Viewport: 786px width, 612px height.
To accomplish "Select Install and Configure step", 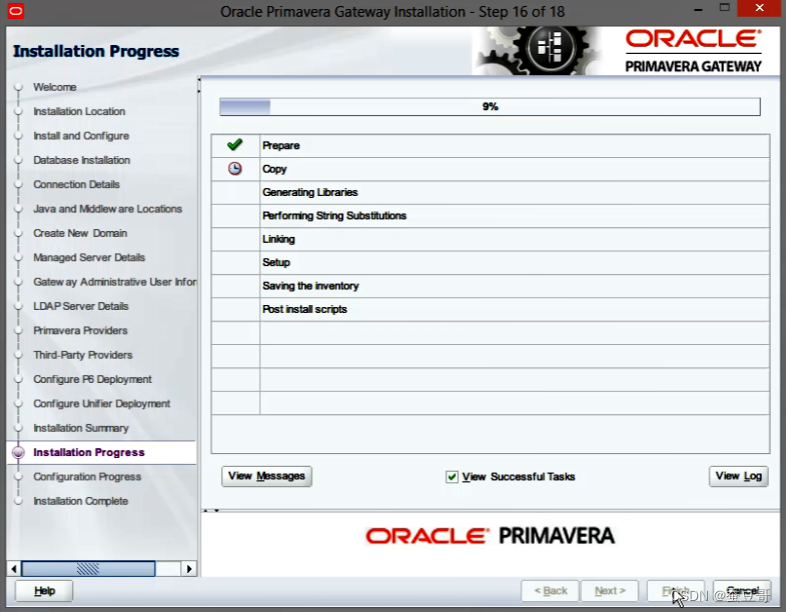I will pos(81,136).
